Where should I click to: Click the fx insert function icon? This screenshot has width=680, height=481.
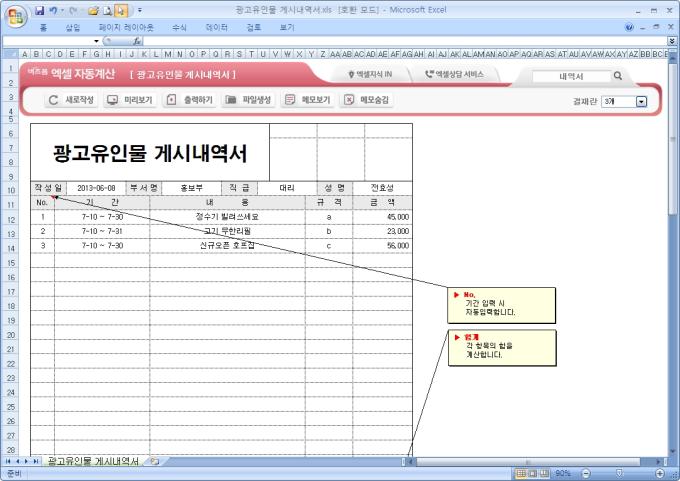137,41
